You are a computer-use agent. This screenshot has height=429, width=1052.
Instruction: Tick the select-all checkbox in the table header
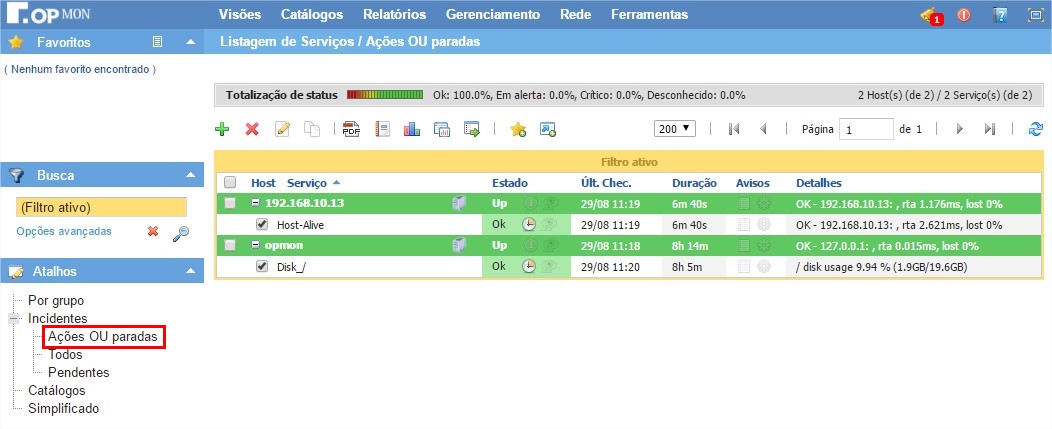point(231,183)
